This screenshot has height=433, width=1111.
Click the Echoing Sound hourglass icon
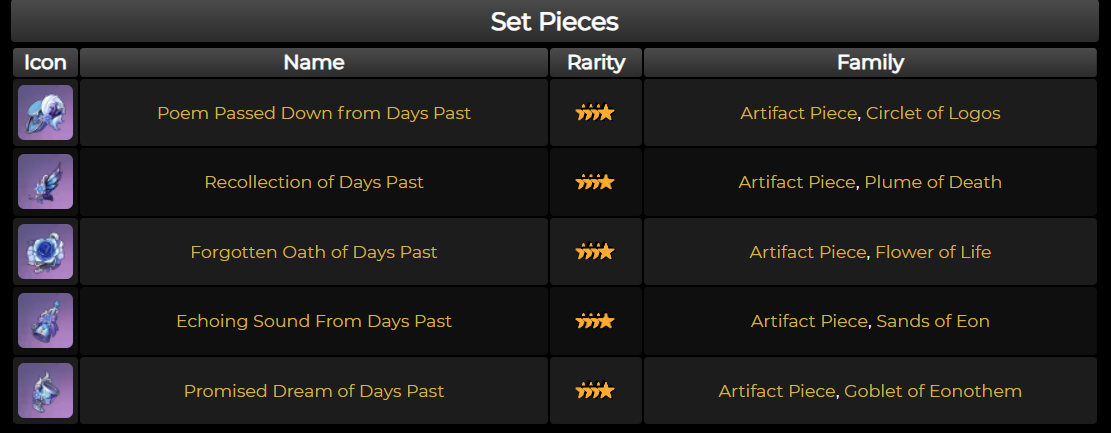(45, 321)
